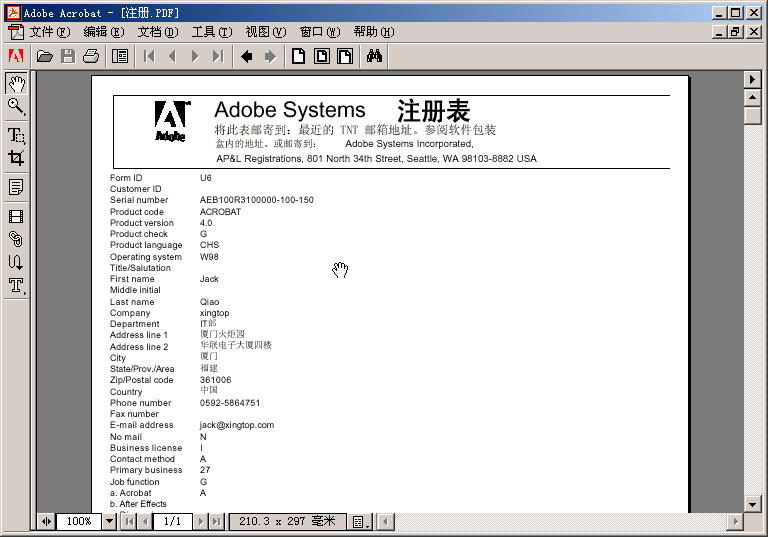Click vertical scrollbar up arrow
Image resolution: width=768 pixels, height=537 pixels.
tap(752, 98)
